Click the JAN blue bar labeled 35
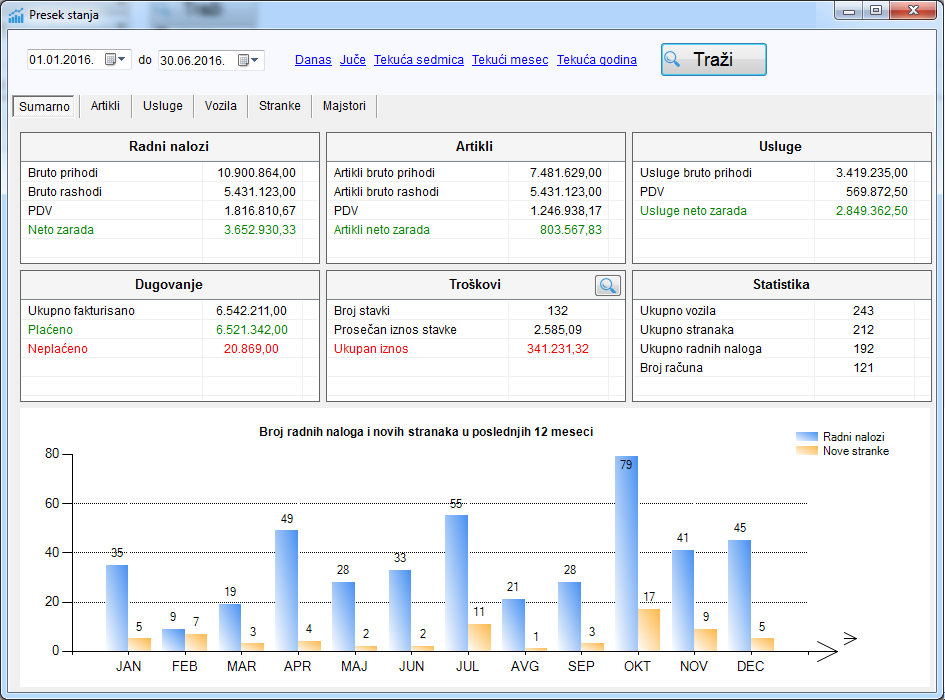Viewport: 945px width, 700px height. [x=117, y=608]
